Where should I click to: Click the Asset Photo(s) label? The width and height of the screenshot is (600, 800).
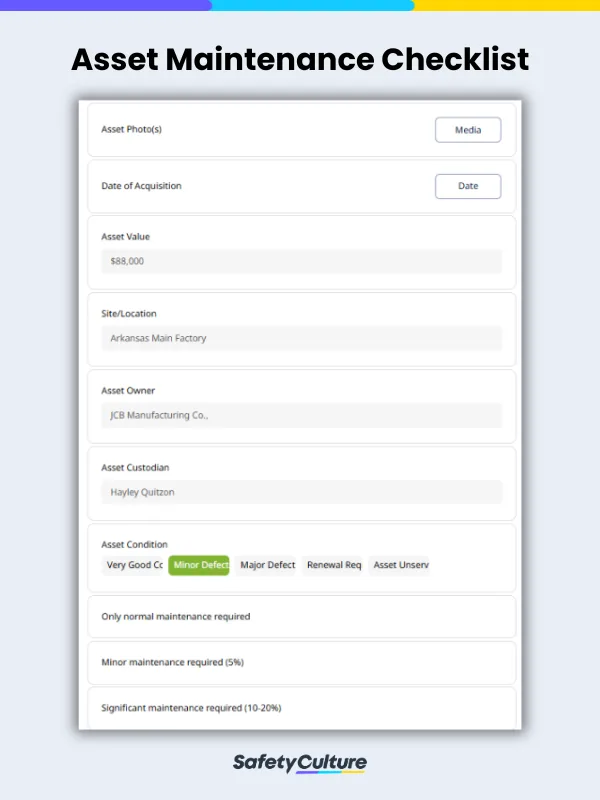click(x=131, y=130)
